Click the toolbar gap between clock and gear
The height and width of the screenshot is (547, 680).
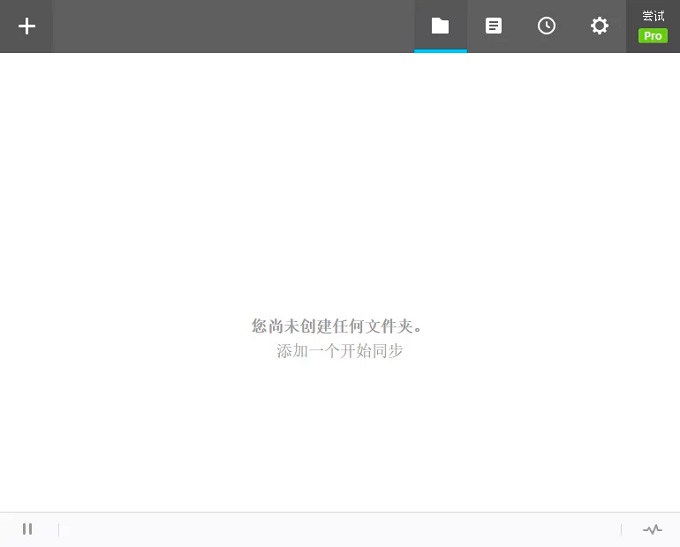pyautogui.click(x=573, y=26)
